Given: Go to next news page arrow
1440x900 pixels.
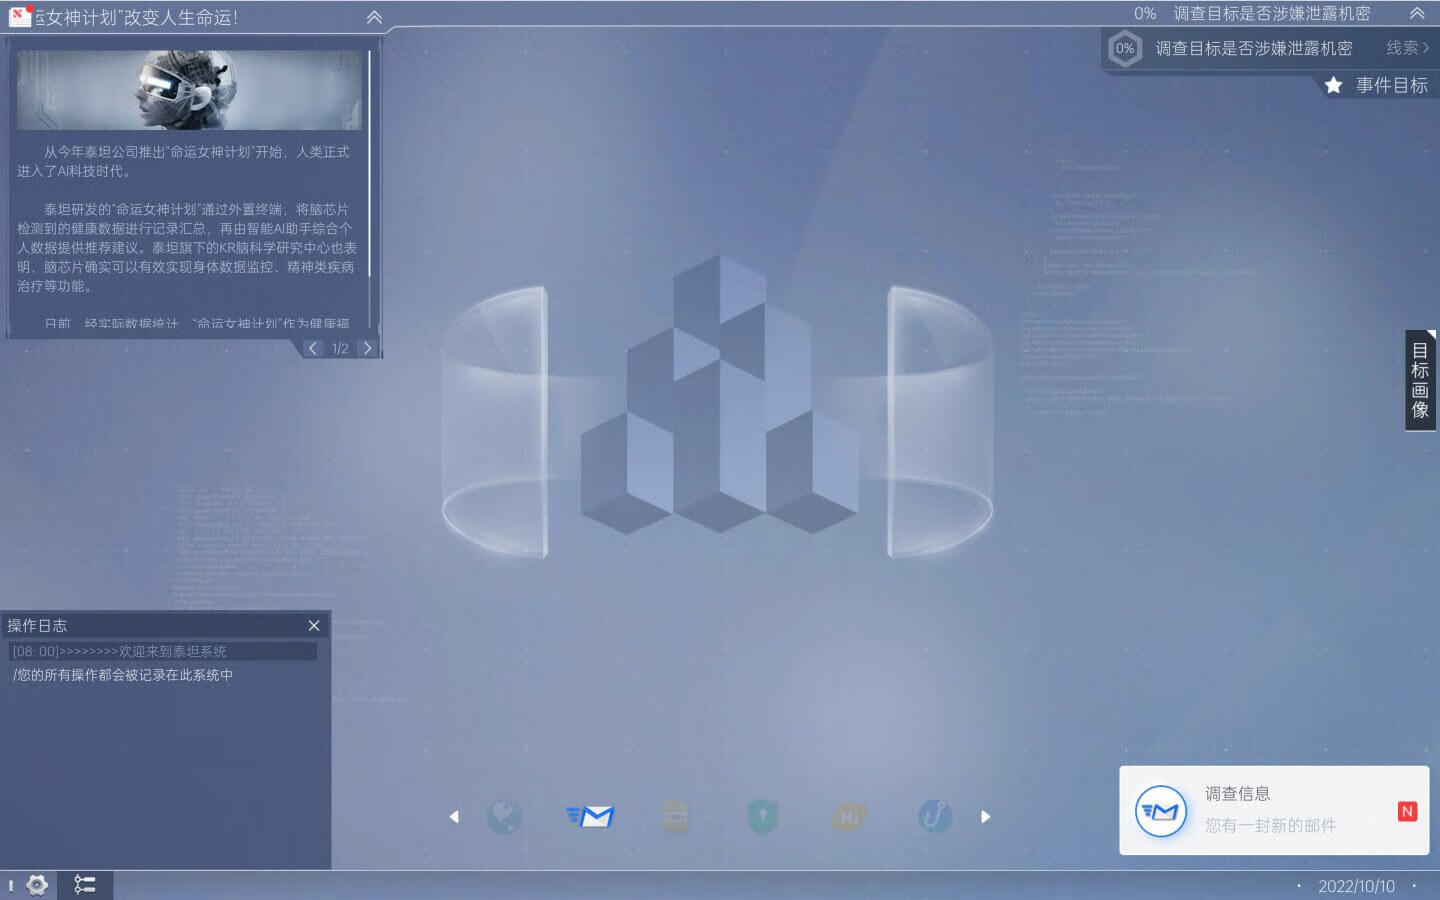Looking at the screenshot, I should pyautogui.click(x=367, y=348).
